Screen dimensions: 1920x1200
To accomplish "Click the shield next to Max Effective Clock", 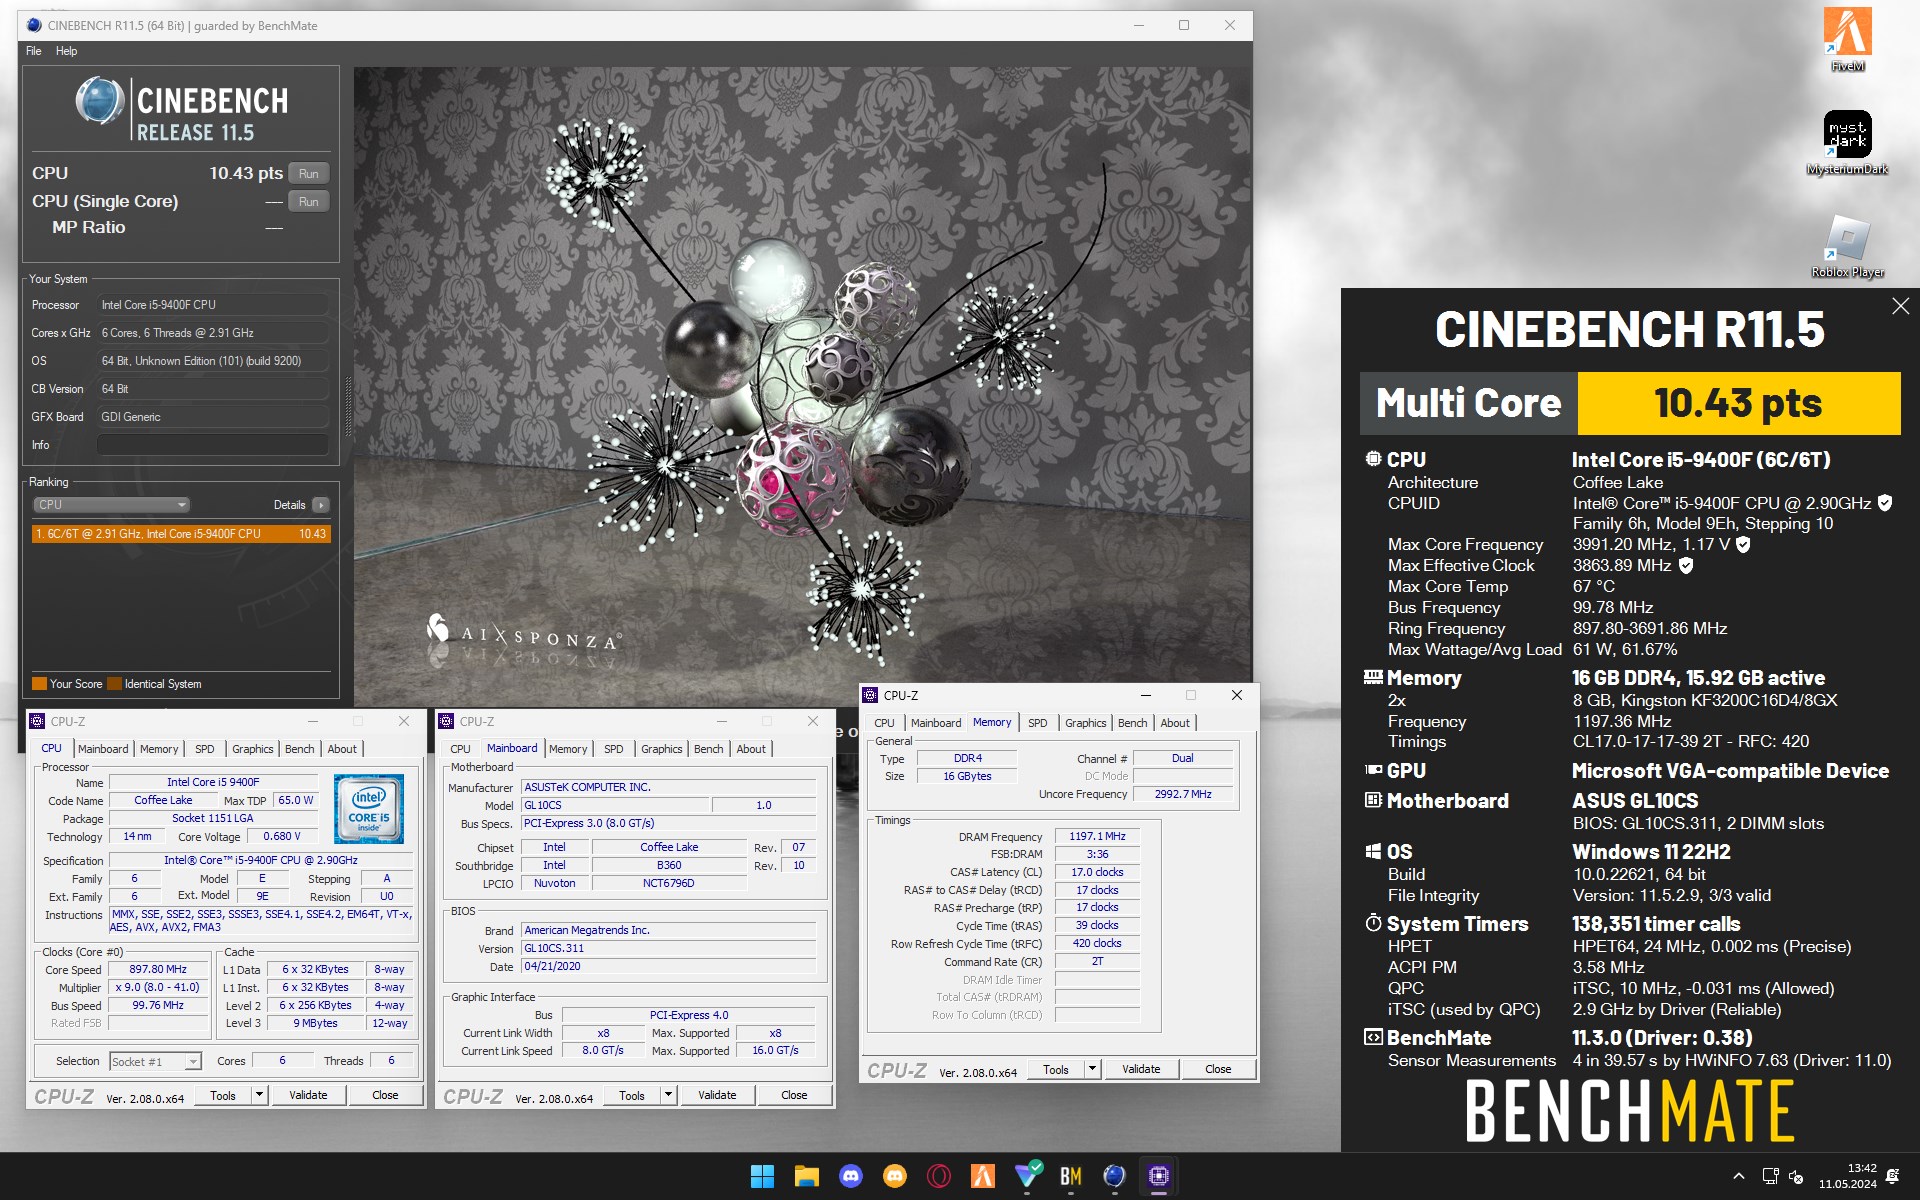I will pos(1686,565).
